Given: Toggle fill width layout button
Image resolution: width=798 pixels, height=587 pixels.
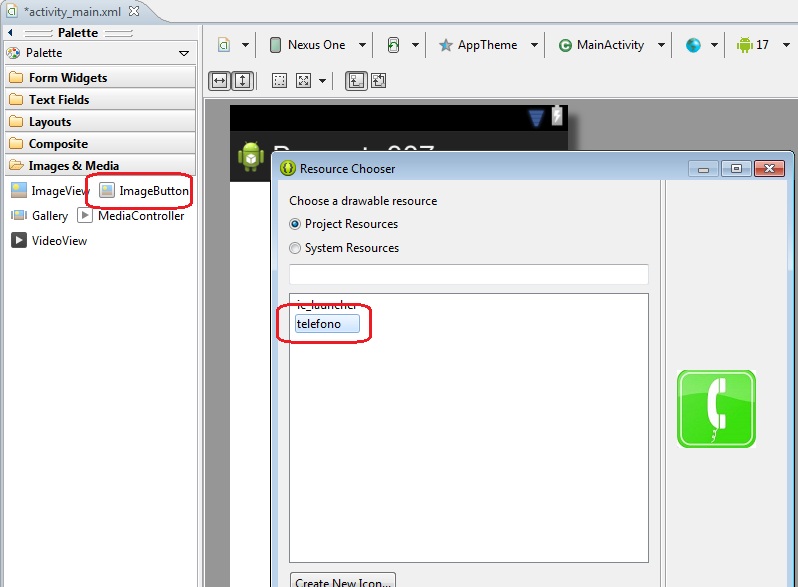Looking at the screenshot, I should point(219,80).
